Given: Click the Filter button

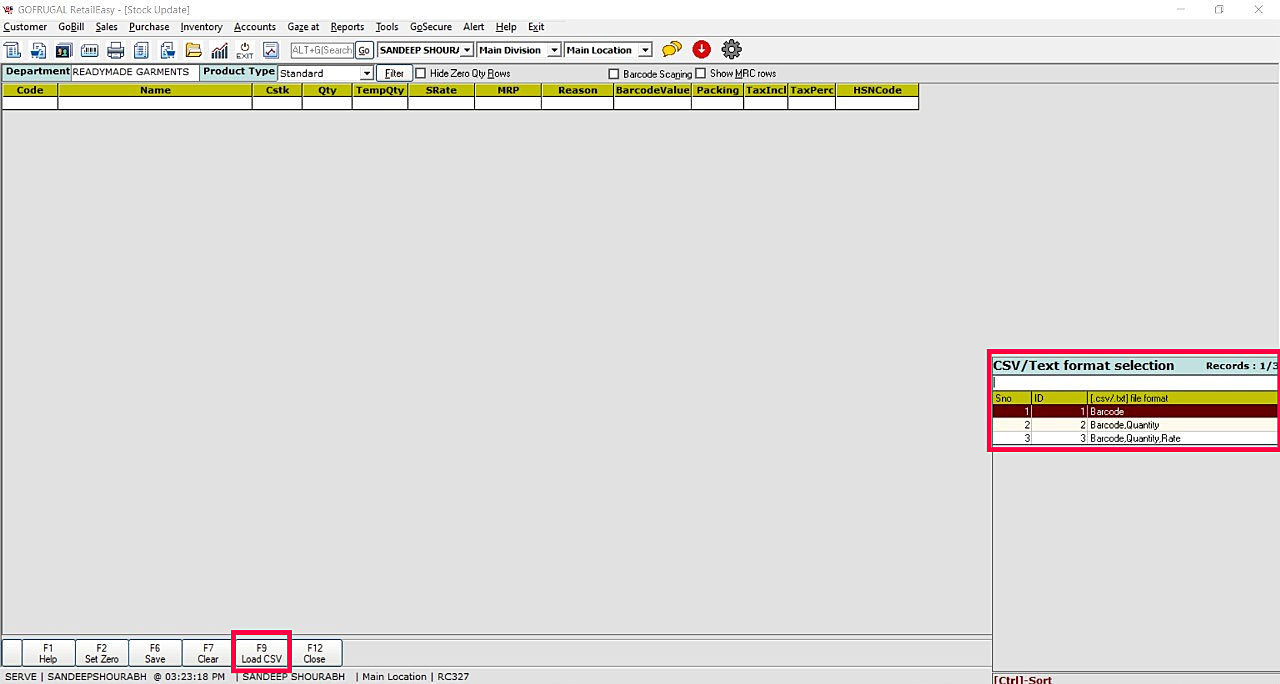Looking at the screenshot, I should tap(395, 73).
